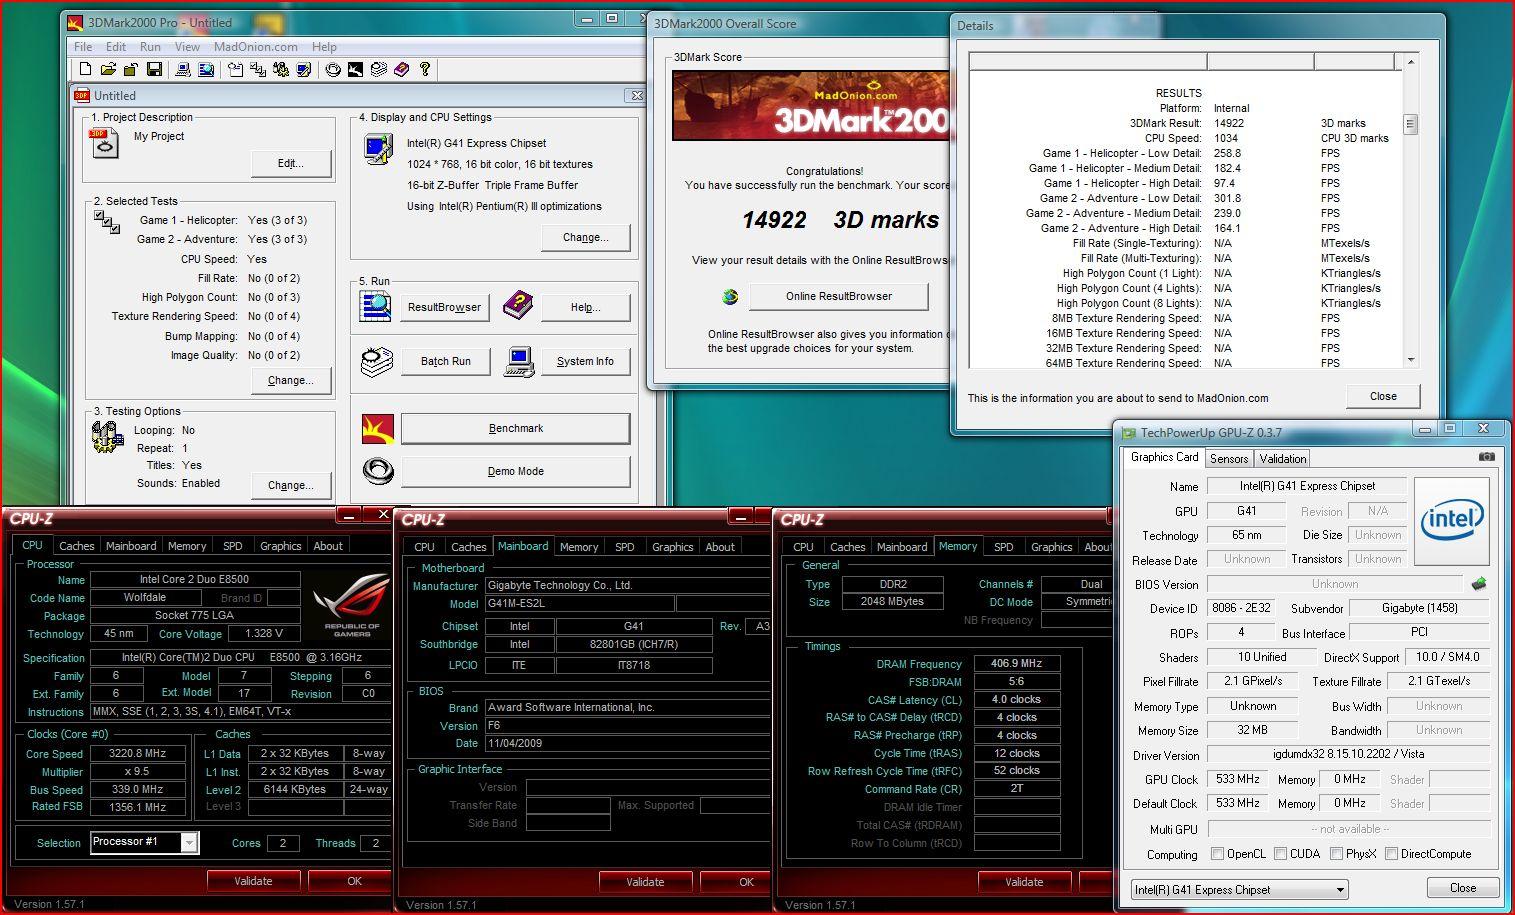Viewport: 1515px width, 915px height.
Task: Click the Selected Tests checkmarks icon in the toolbar
Action: coord(258,69)
